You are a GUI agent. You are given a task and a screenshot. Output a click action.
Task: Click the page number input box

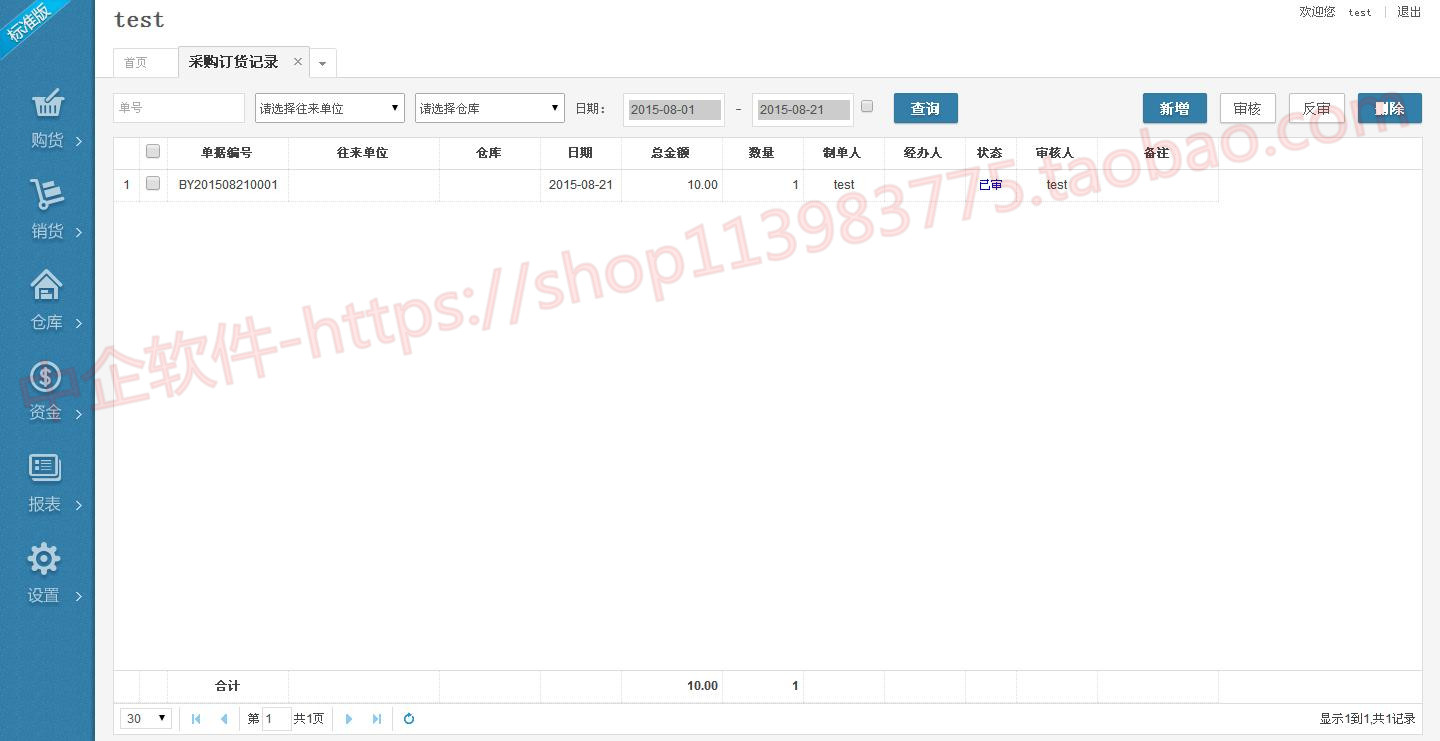277,718
